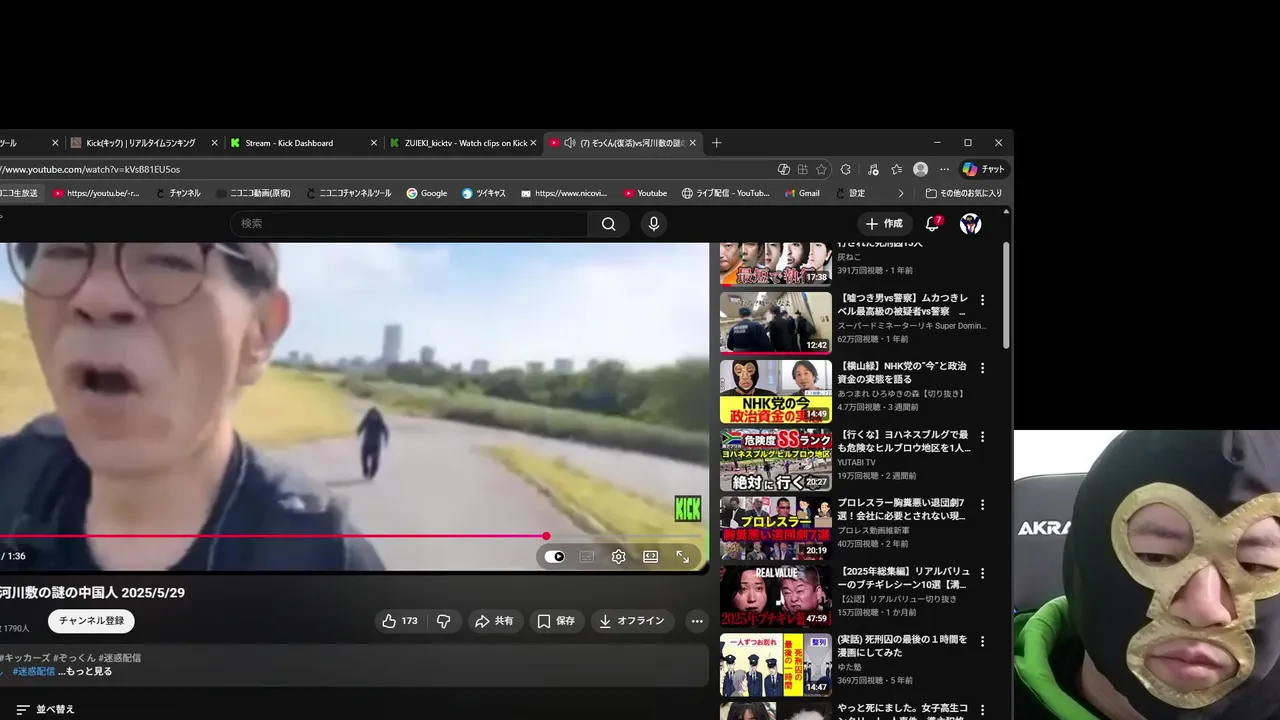The image size is (1280, 720).
Task: Show more bookmarks with the chevron
Action: coord(900,193)
